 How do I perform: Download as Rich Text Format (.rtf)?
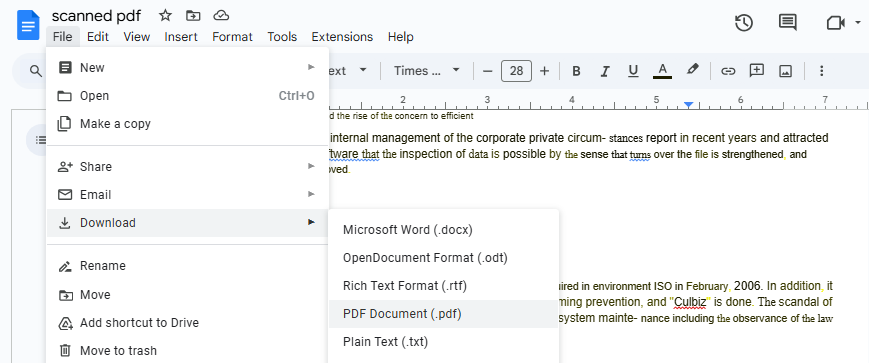443,286
